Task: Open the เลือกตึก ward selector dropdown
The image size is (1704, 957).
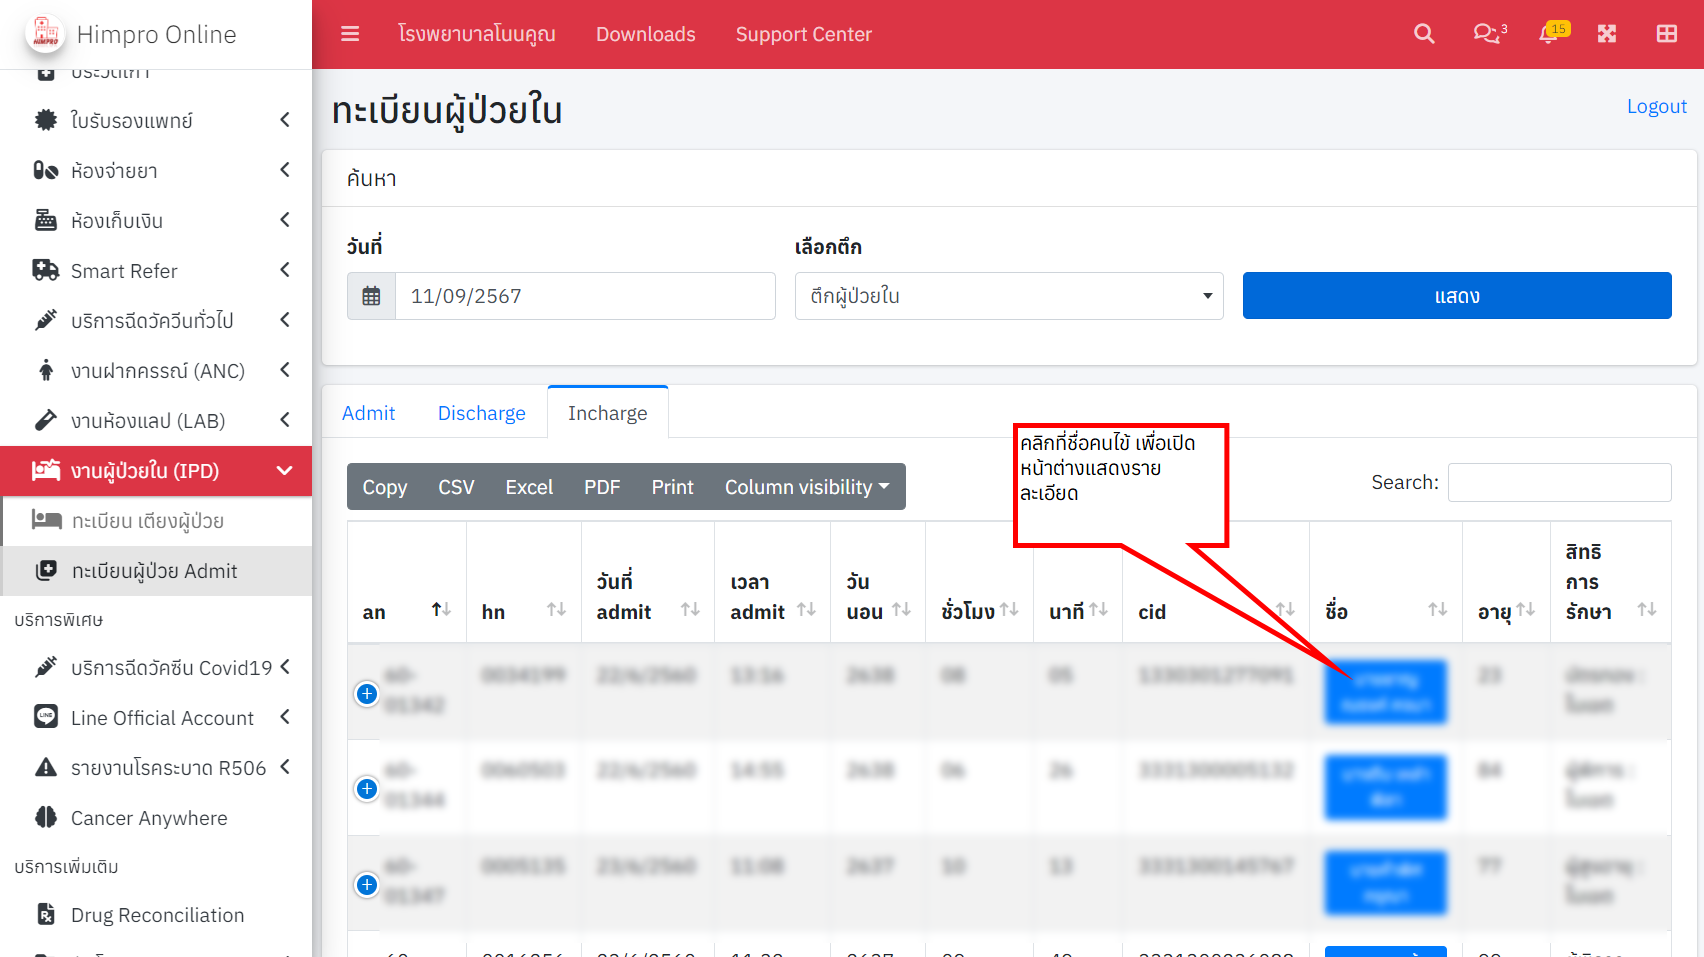Action: tap(1008, 295)
